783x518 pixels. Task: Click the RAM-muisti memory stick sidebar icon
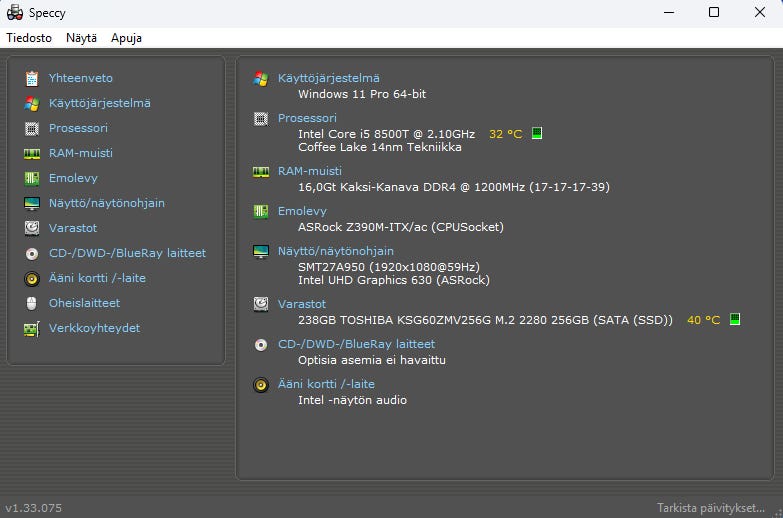pos(32,153)
